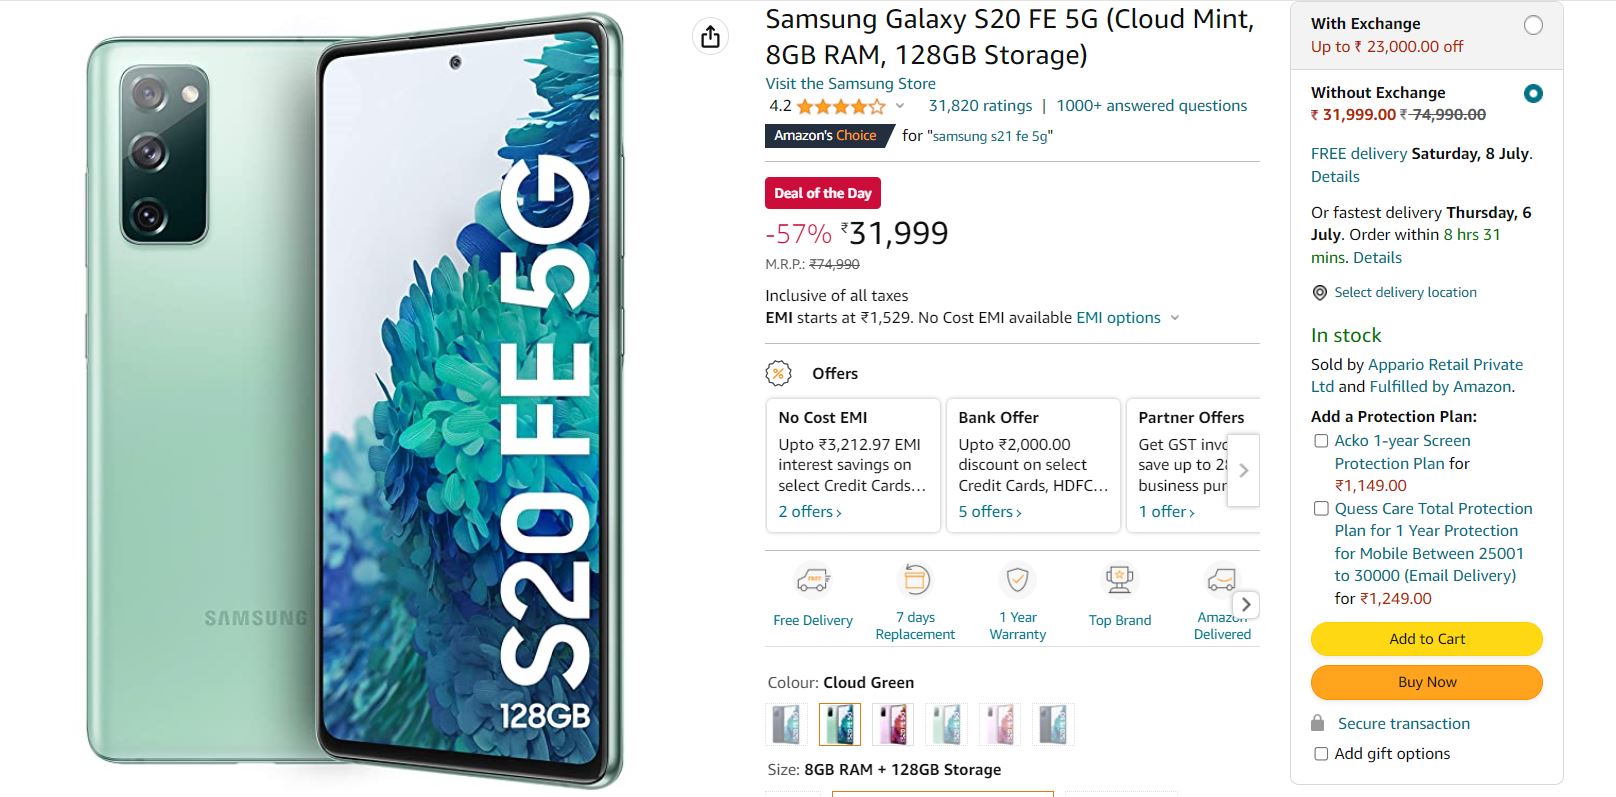The height and width of the screenshot is (797, 1616).
Task: Open the Bank Offer card's 5 offers
Action: click(990, 512)
